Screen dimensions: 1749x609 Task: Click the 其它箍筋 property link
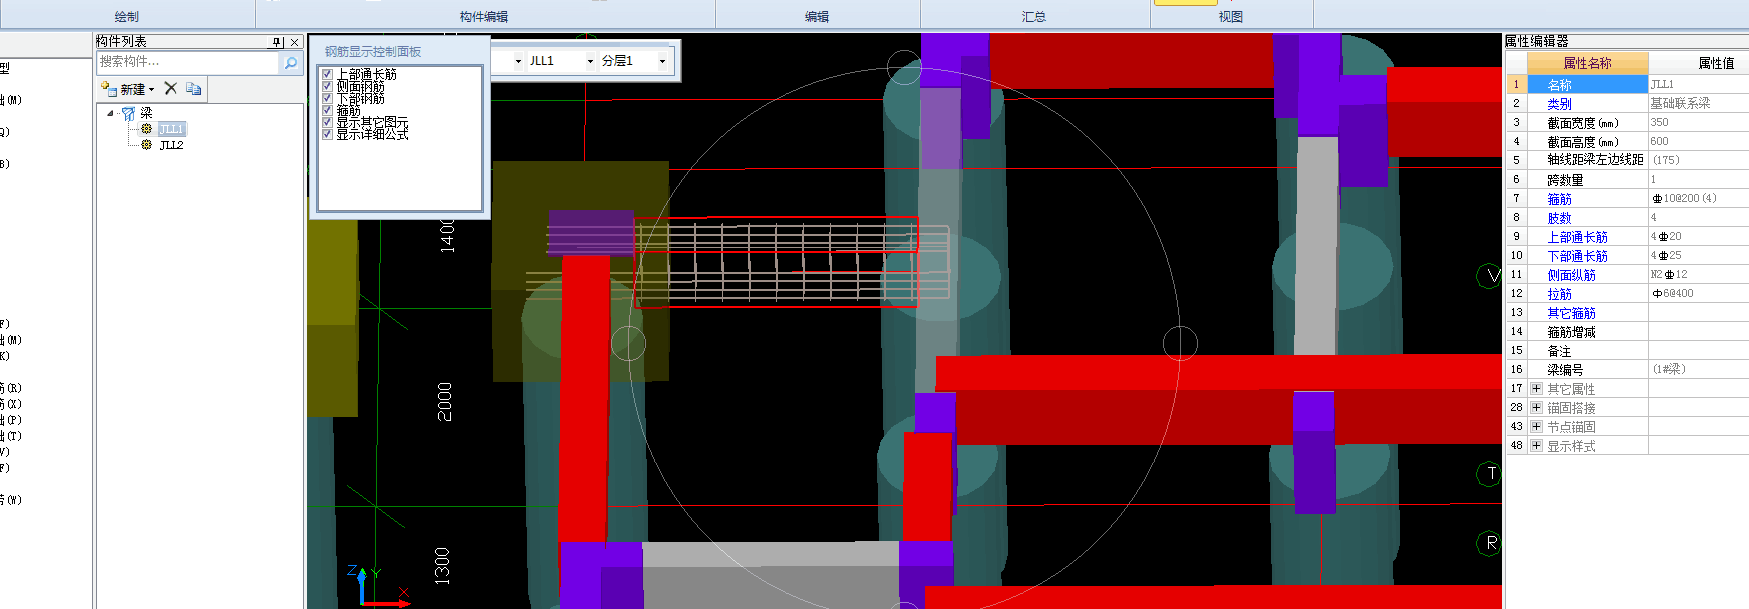click(1571, 313)
